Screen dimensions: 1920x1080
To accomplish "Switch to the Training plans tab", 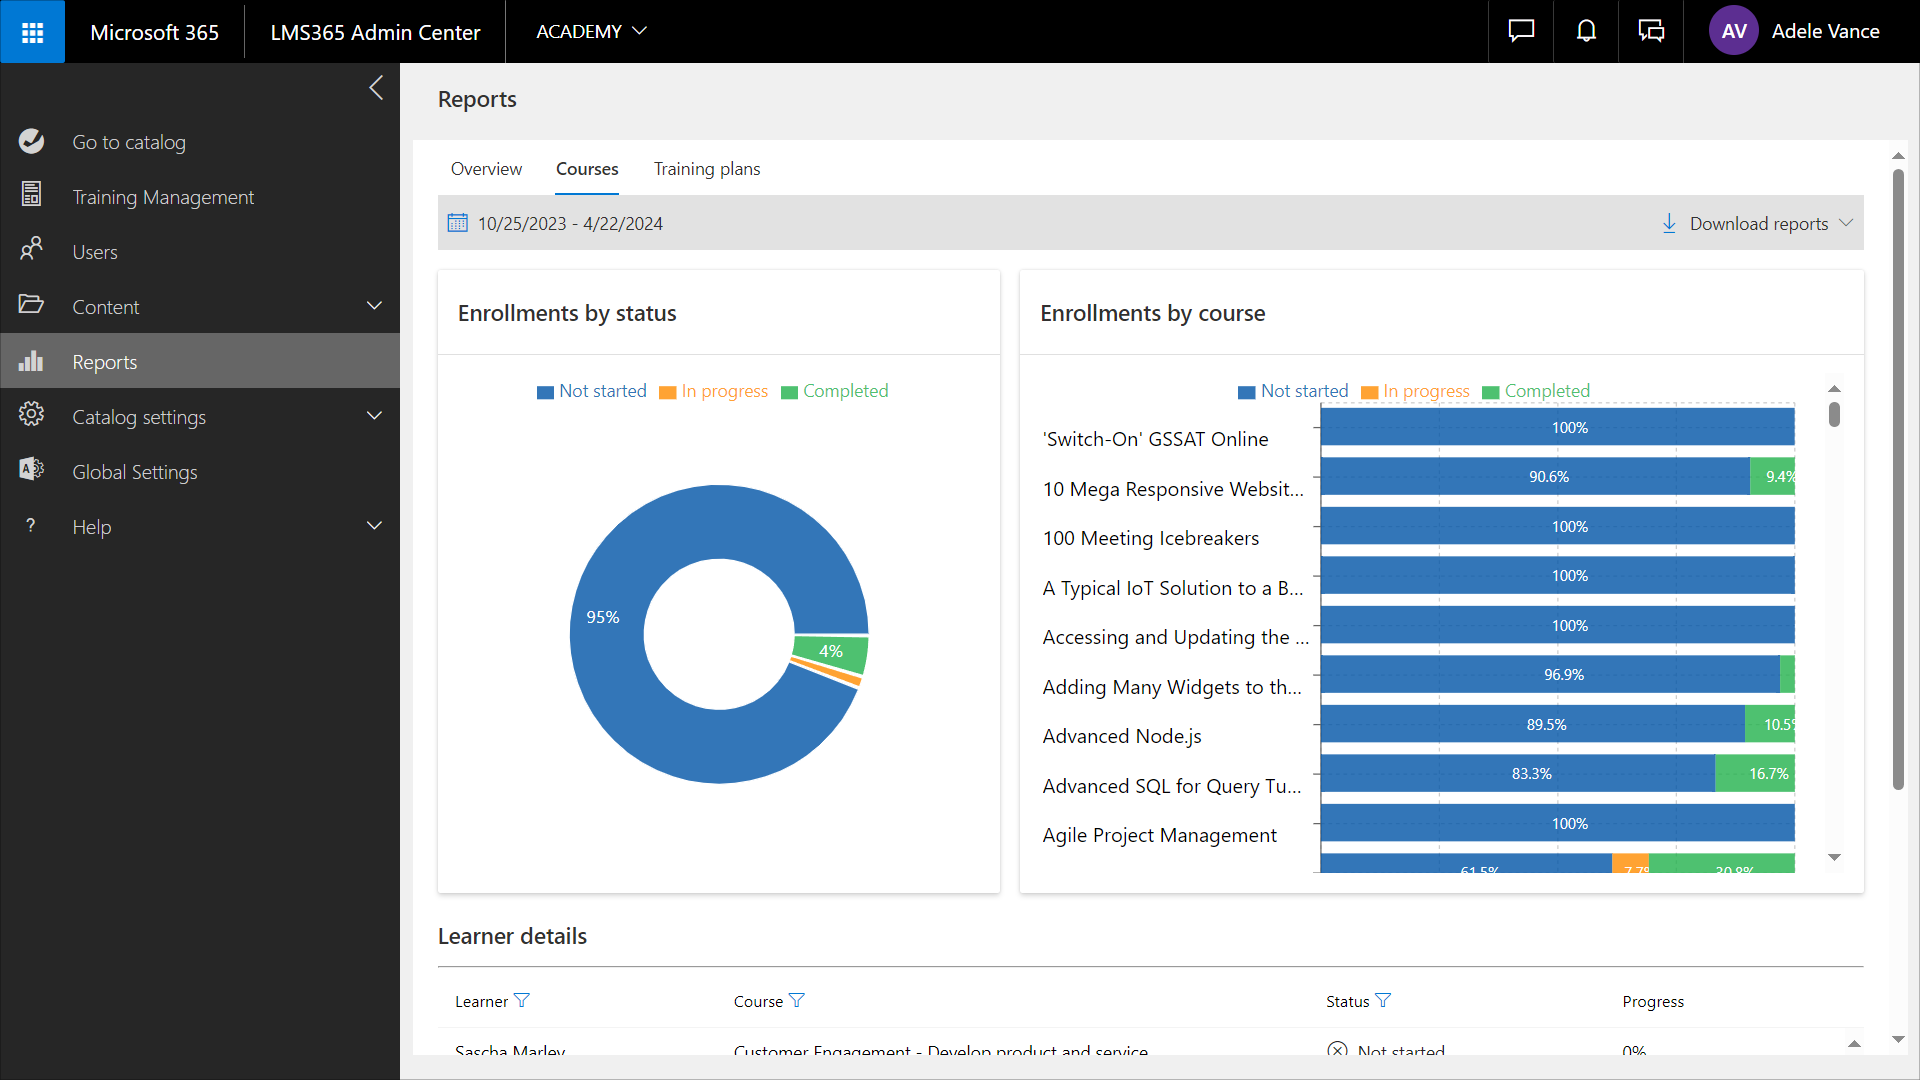I will (707, 169).
